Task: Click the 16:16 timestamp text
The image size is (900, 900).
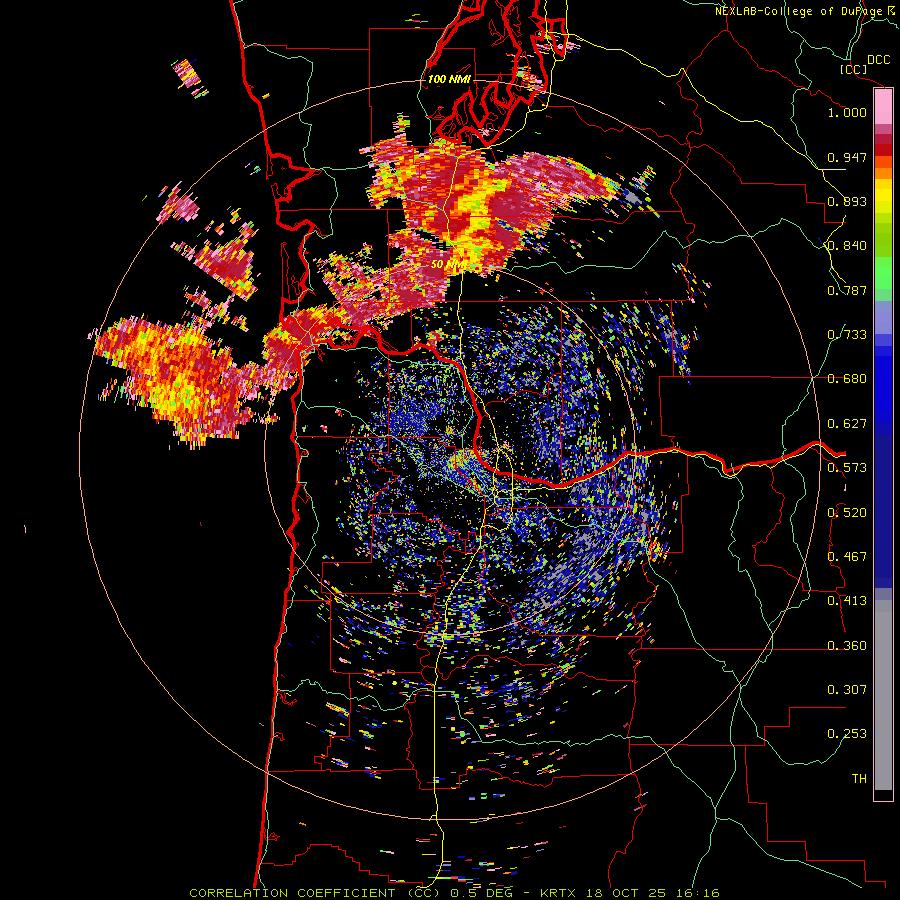Action: point(697,893)
